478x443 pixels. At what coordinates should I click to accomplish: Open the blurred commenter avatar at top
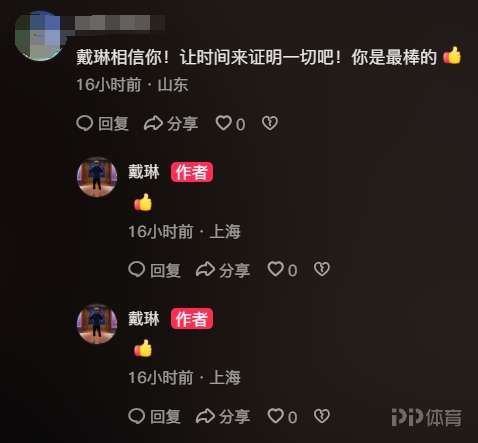tap(39, 36)
